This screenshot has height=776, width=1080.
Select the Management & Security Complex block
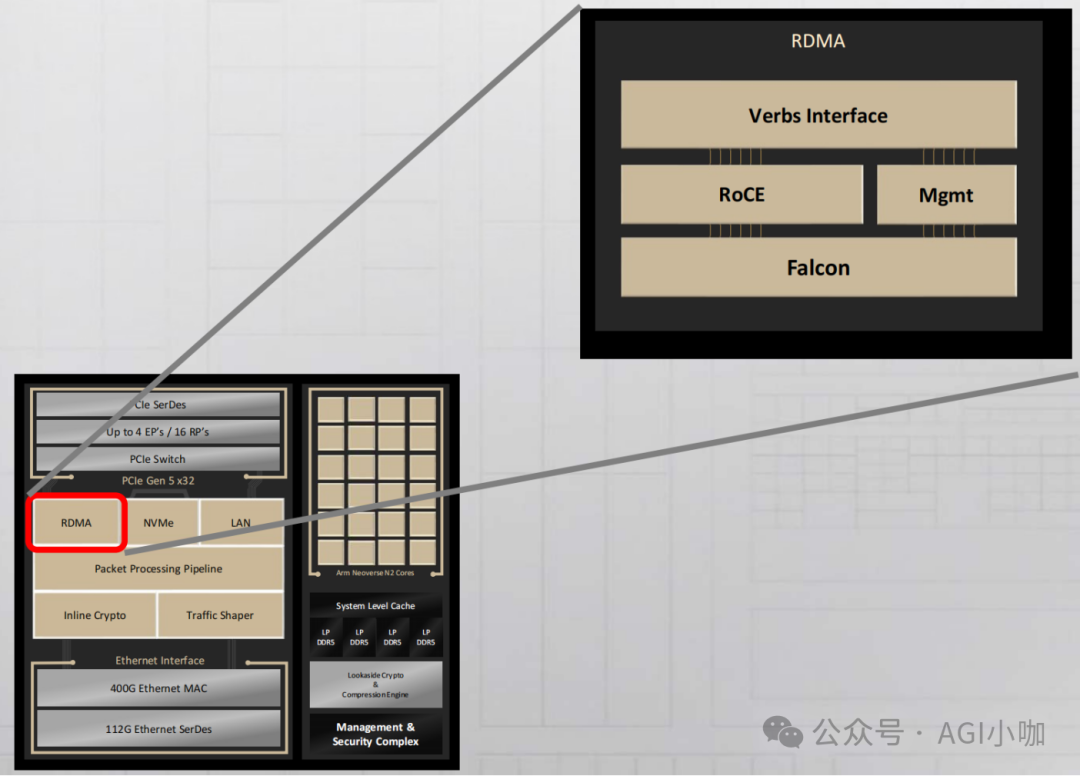(x=375, y=734)
